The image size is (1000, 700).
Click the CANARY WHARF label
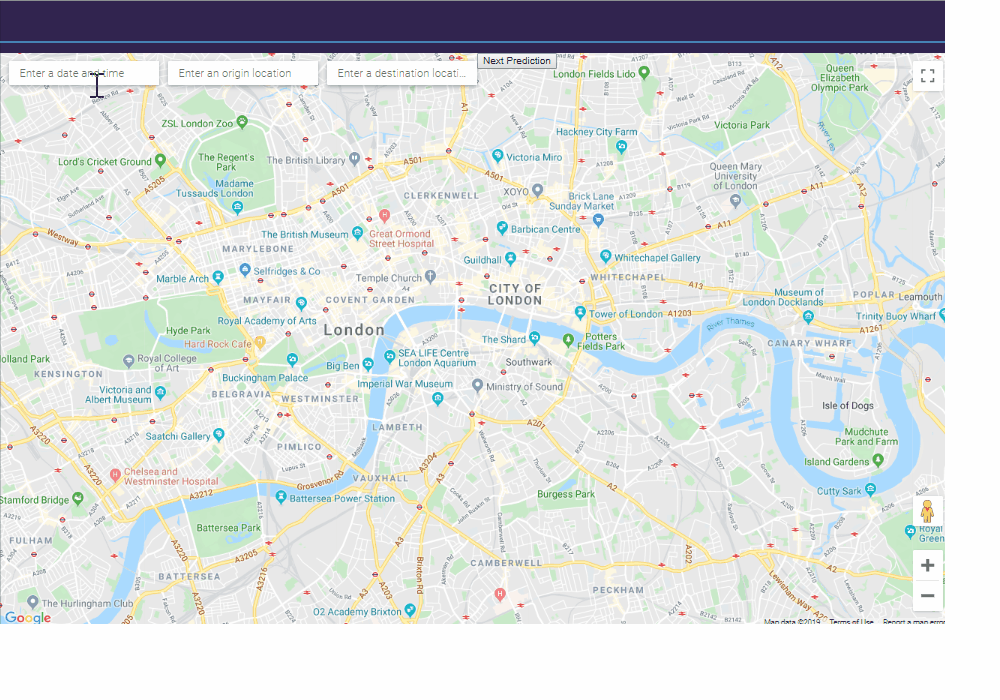(809, 343)
